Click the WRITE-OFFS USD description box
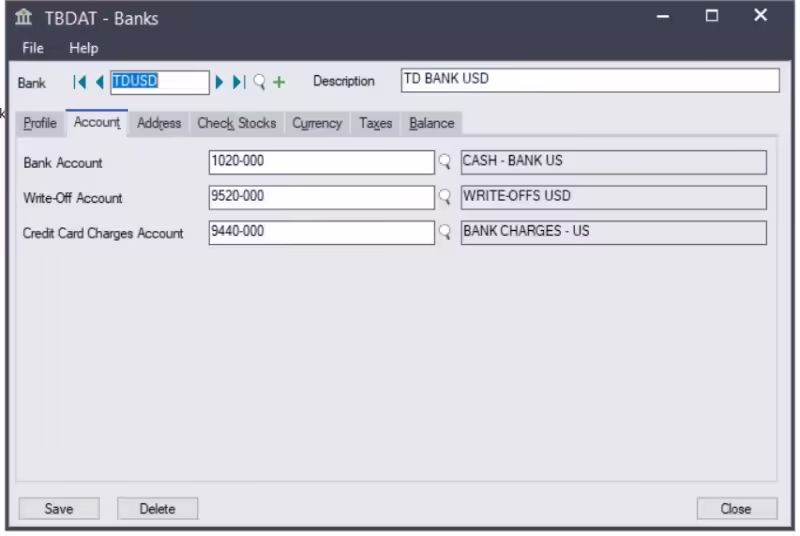Screen dimensions: 800x536 [x=614, y=197]
